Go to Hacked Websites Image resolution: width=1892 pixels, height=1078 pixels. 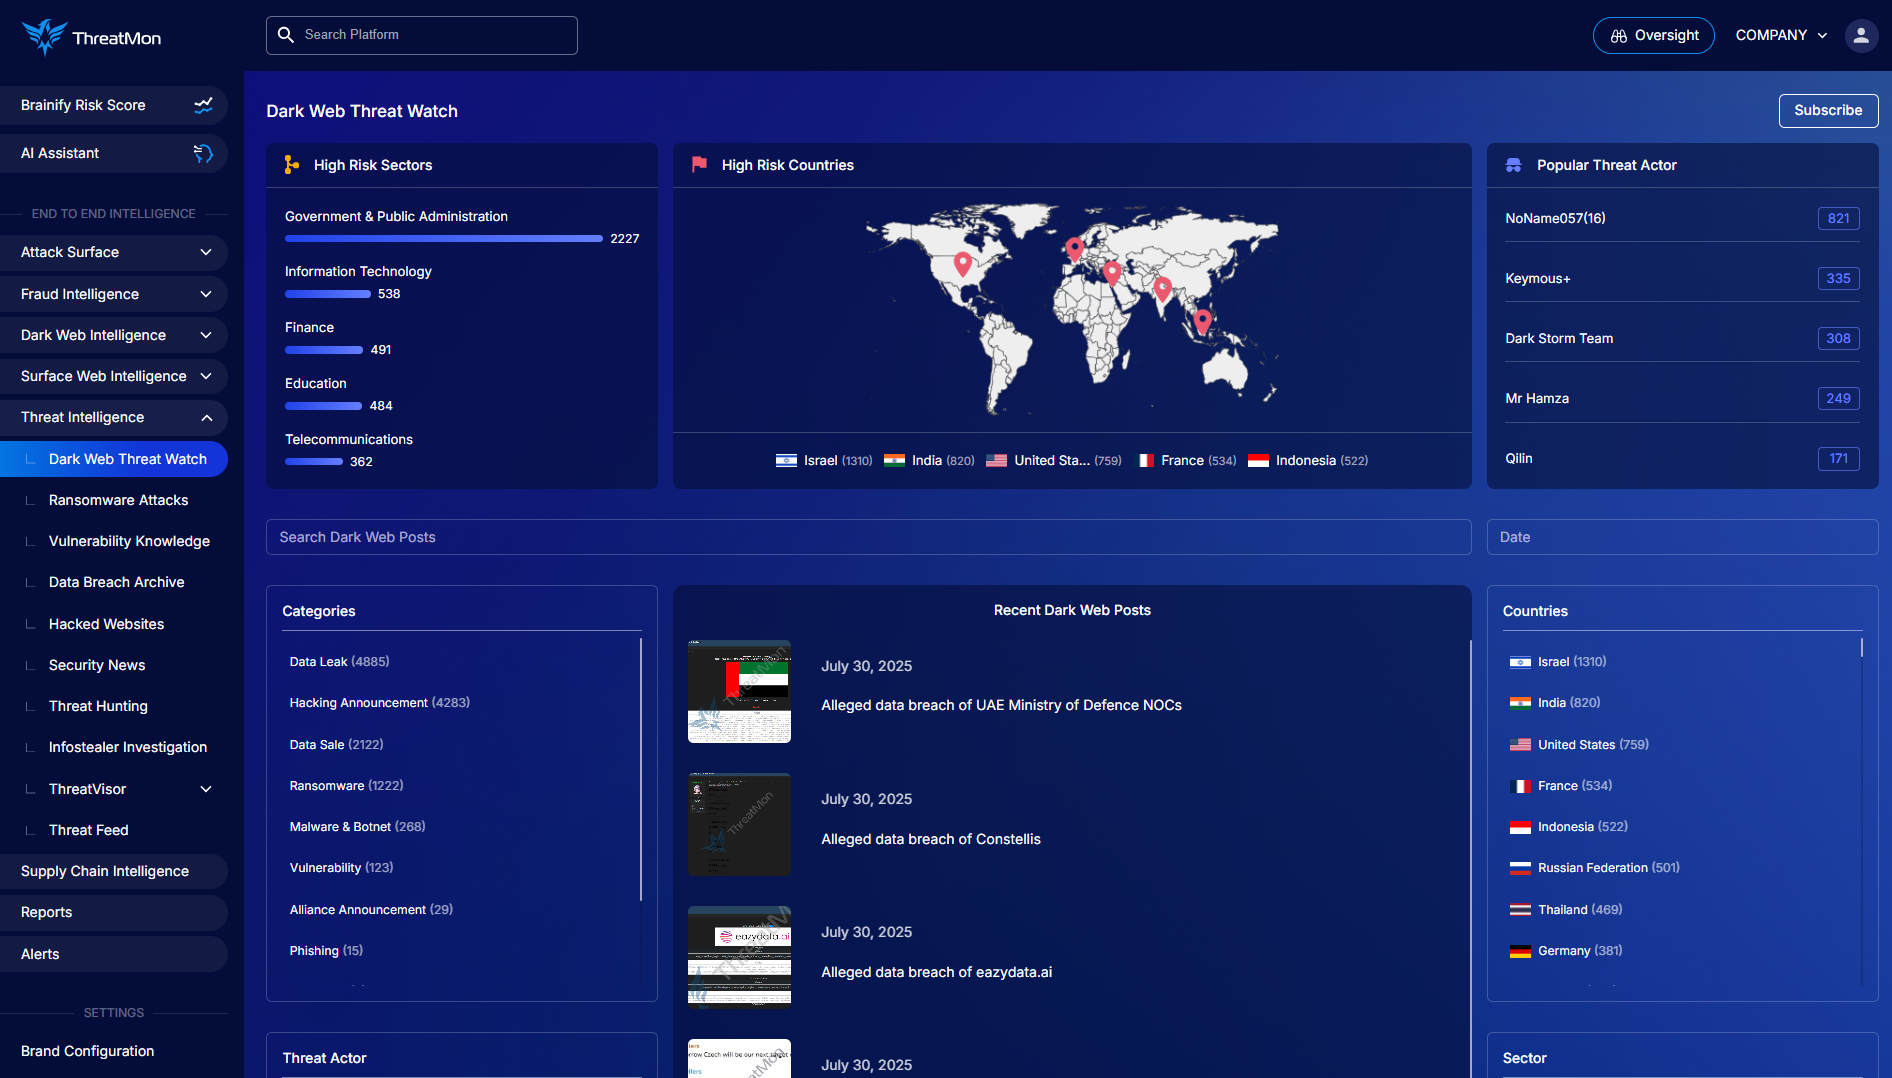(x=106, y=624)
